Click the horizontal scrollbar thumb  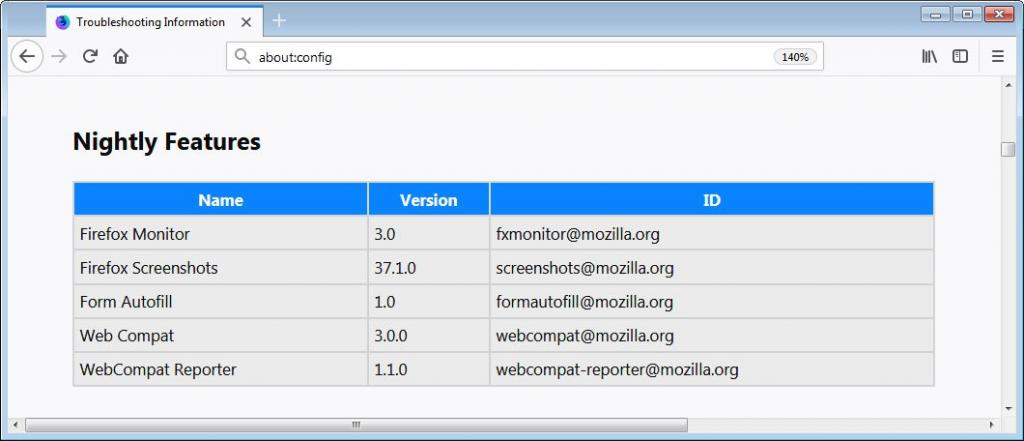pos(356,425)
